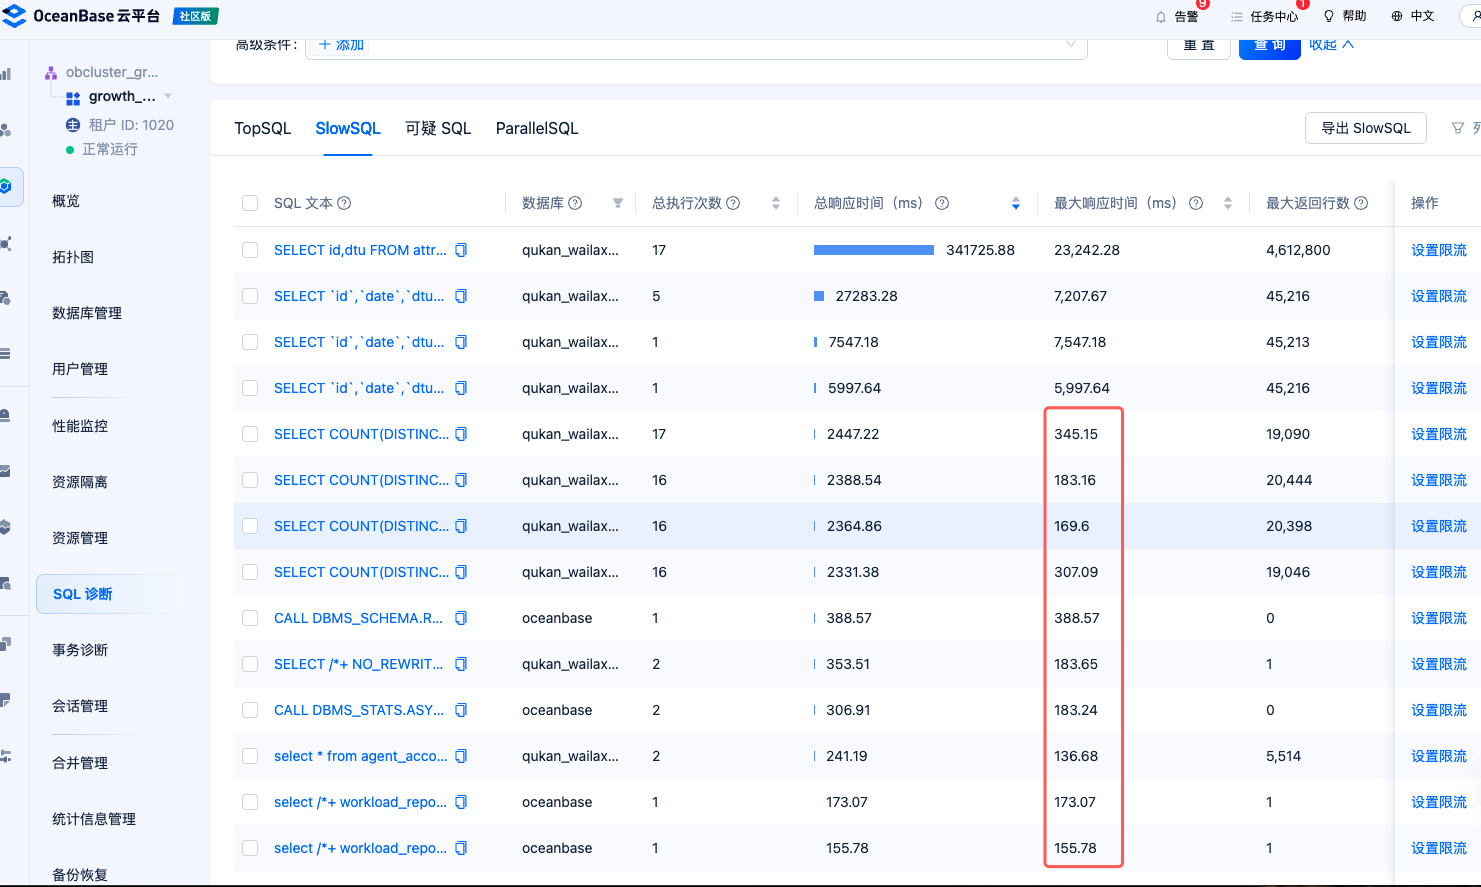Switch to the TopSQL tab
This screenshot has width=1481, height=887.
[263, 128]
